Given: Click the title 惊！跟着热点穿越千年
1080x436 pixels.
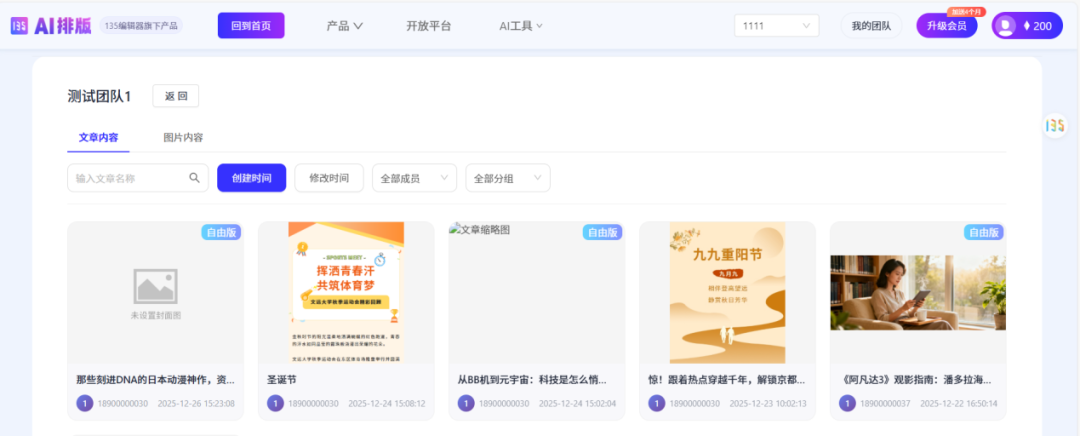Looking at the screenshot, I should pos(727,380).
